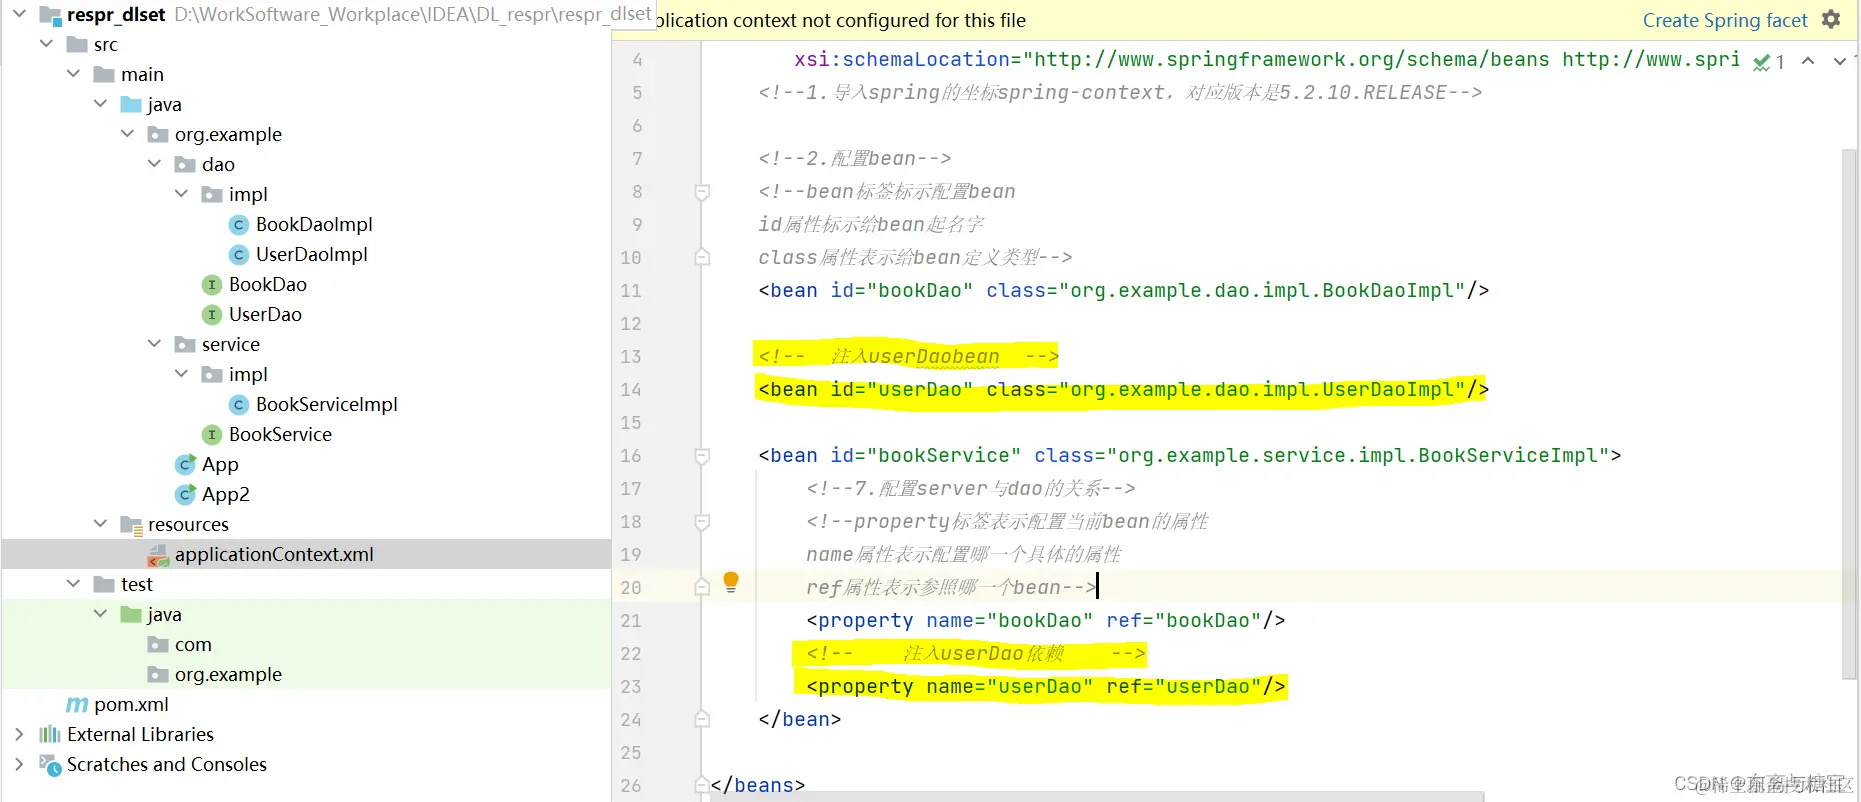The height and width of the screenshot is (802, 1861).
Task: Go to next highlighted problem arrow
Action: (x=1839, y=61)
